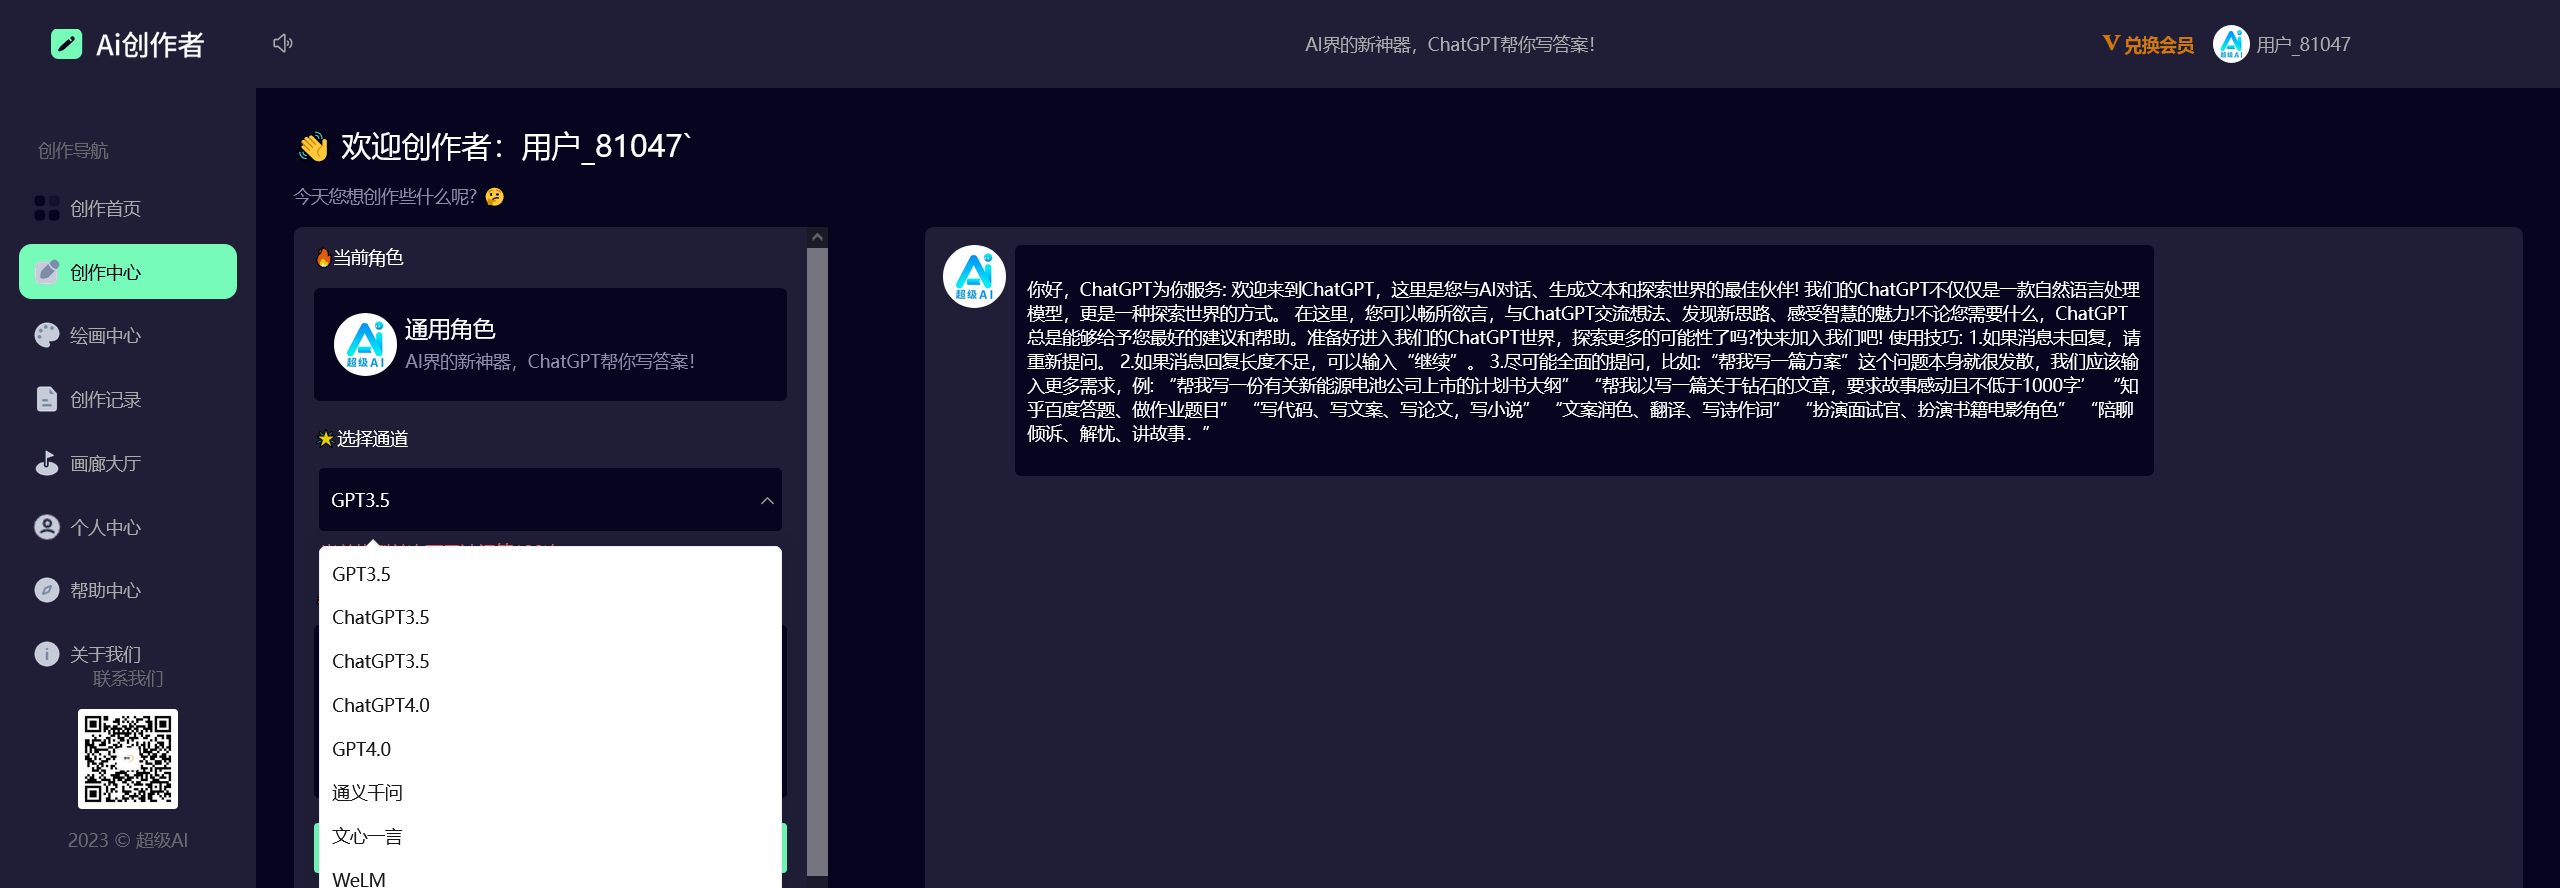2560x888 pixels.
Task: Select 文心一言 option in dropdown list
Action: 367,836
